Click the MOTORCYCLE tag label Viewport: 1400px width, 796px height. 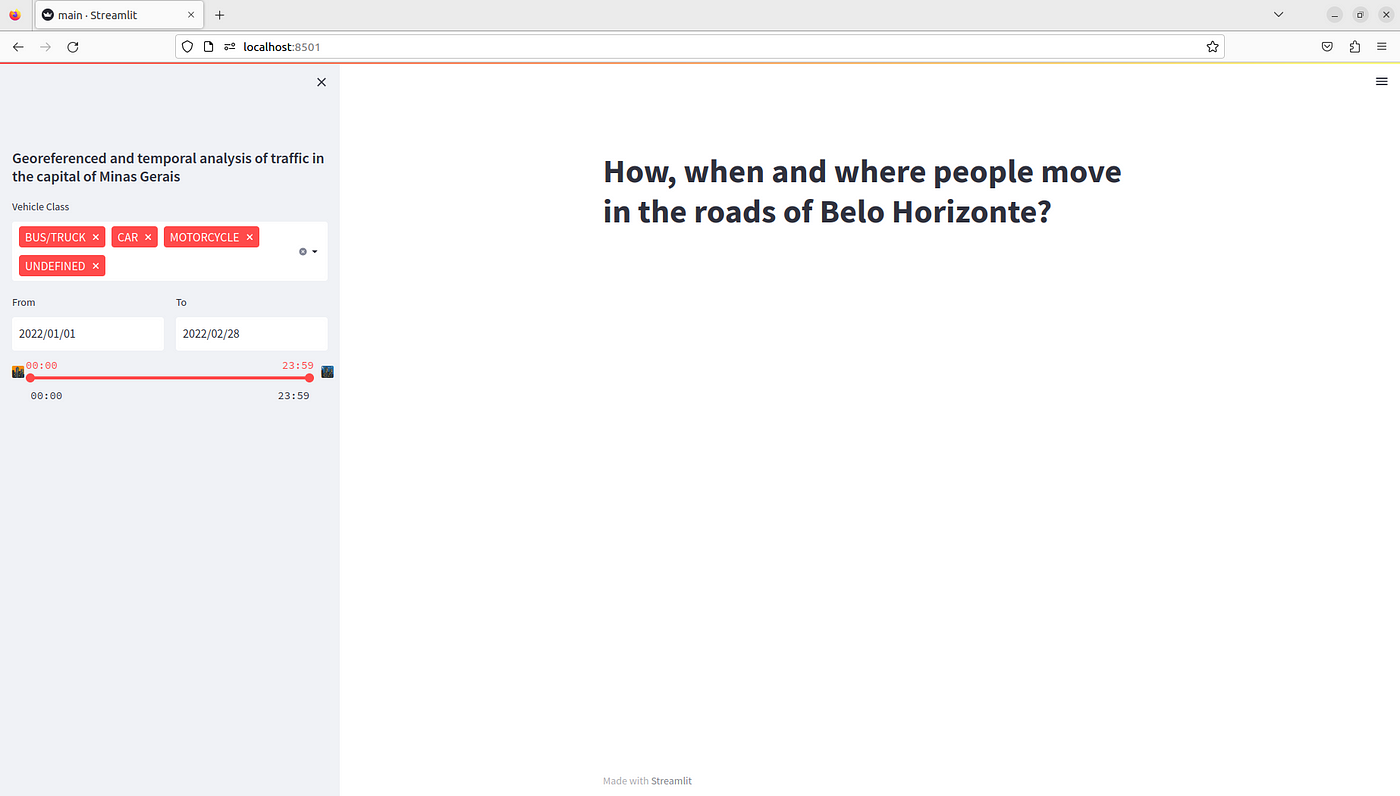coord(205,237)
